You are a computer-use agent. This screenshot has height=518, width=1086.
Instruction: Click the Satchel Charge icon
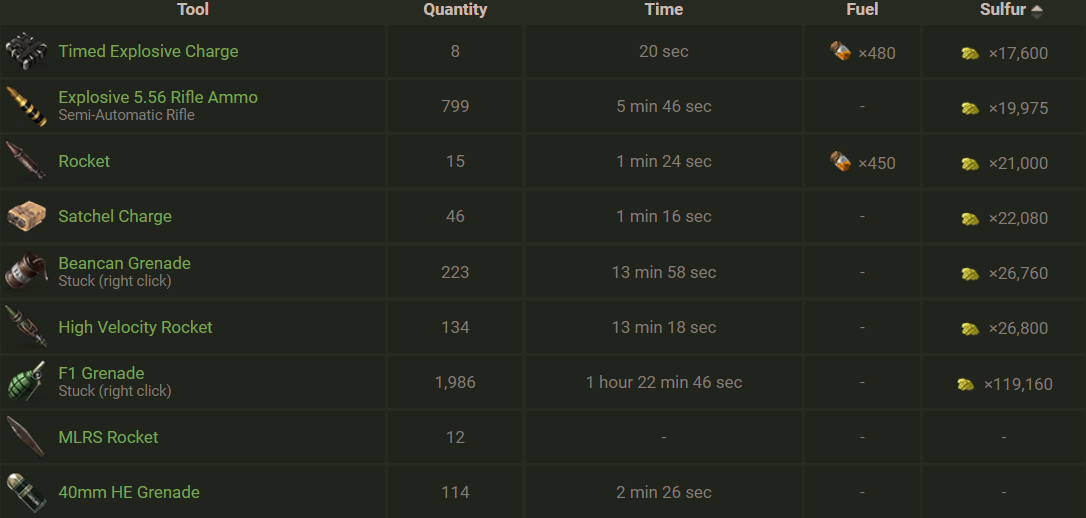[x=26, y=216]
